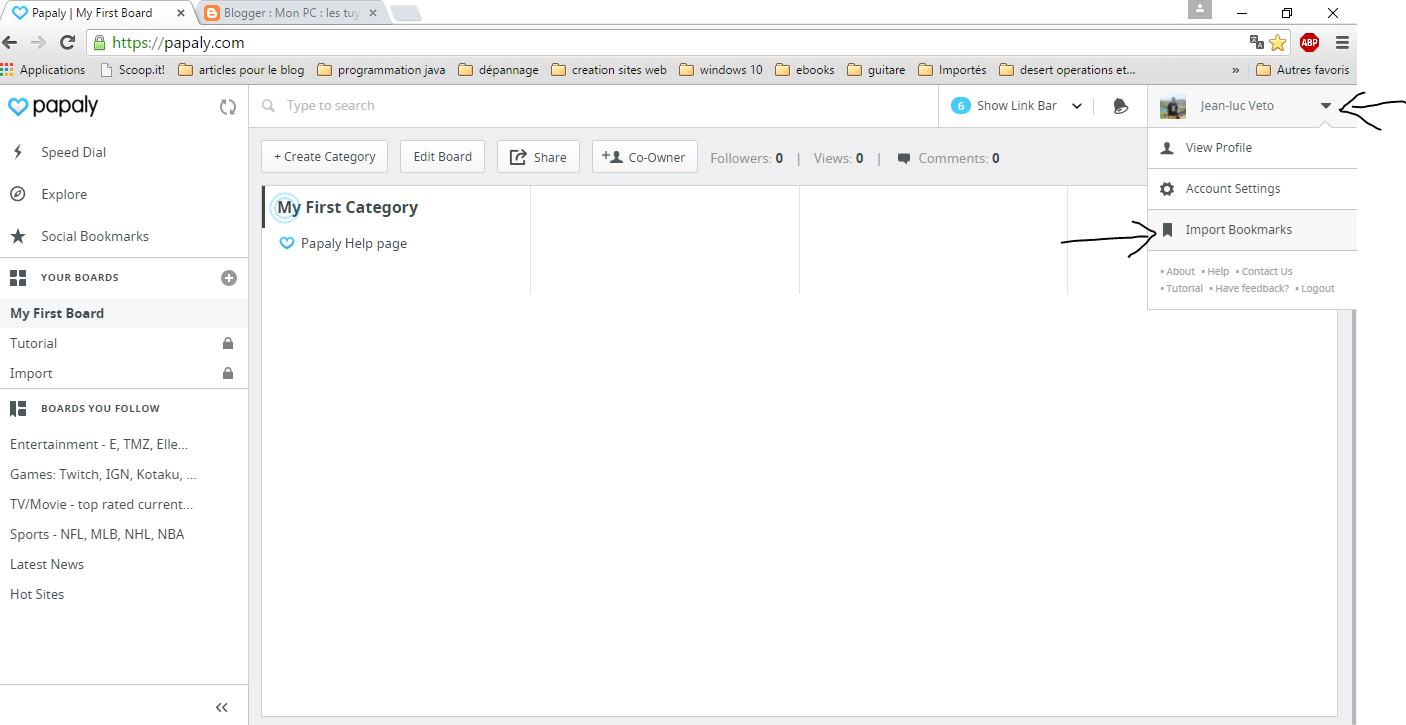The height and width of the screenshot is (725, 1406).
Task: Open Games: Twitch, IGN, Kotaku board
Action: pyautogui.click(x=103, y=474)
